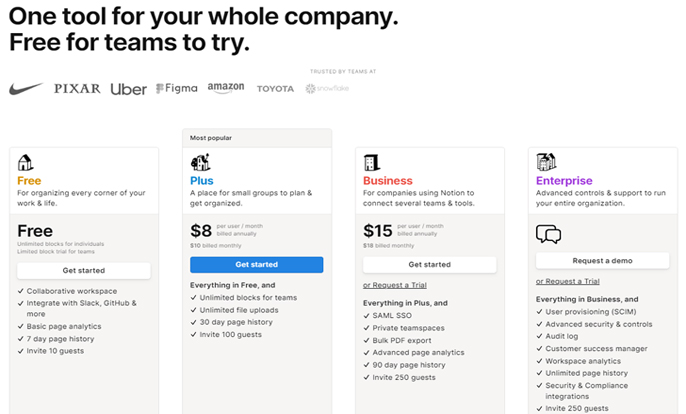Click the Free plan house icon
This screenshot has height=414, width=686.
tap(25, 162)
